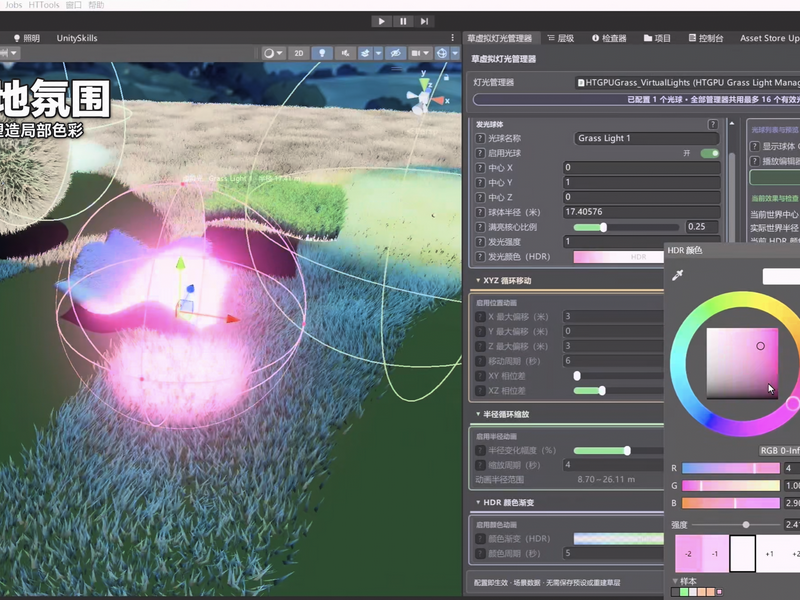Image resolution: width=800 pixels, height=600 pixels.
Task: Click the Step forward button
Action: click(424, 21)
